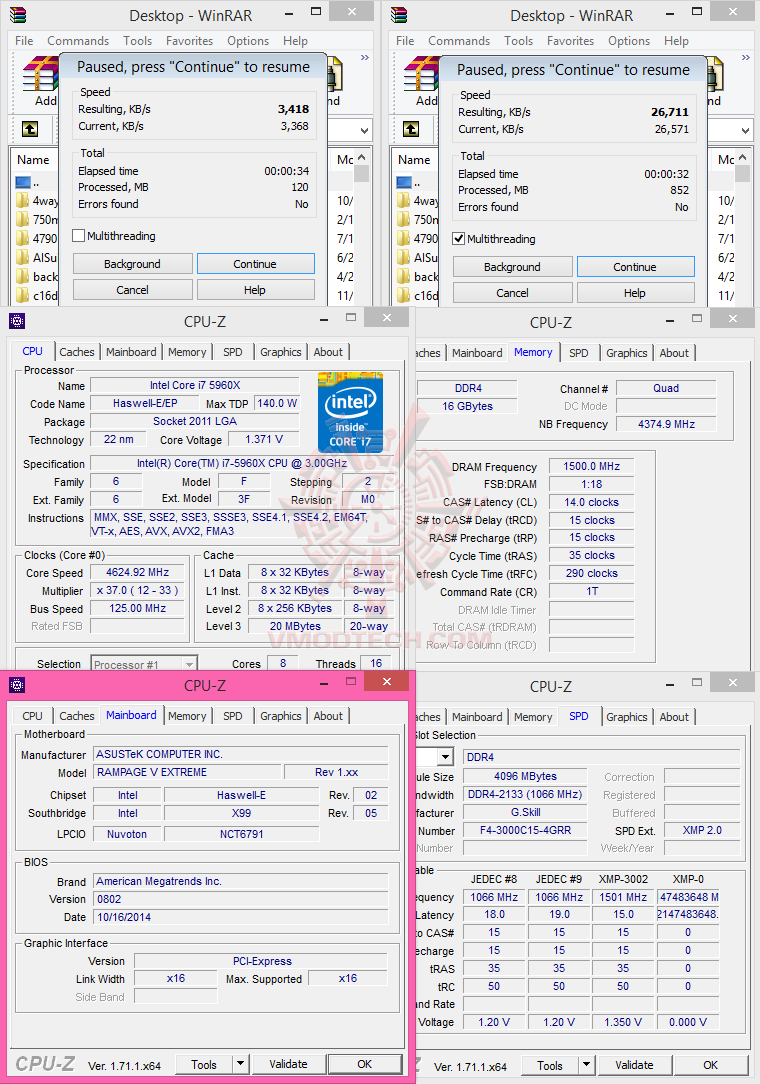Click Continue in left WinRAR dialog

tap(255, 263)
